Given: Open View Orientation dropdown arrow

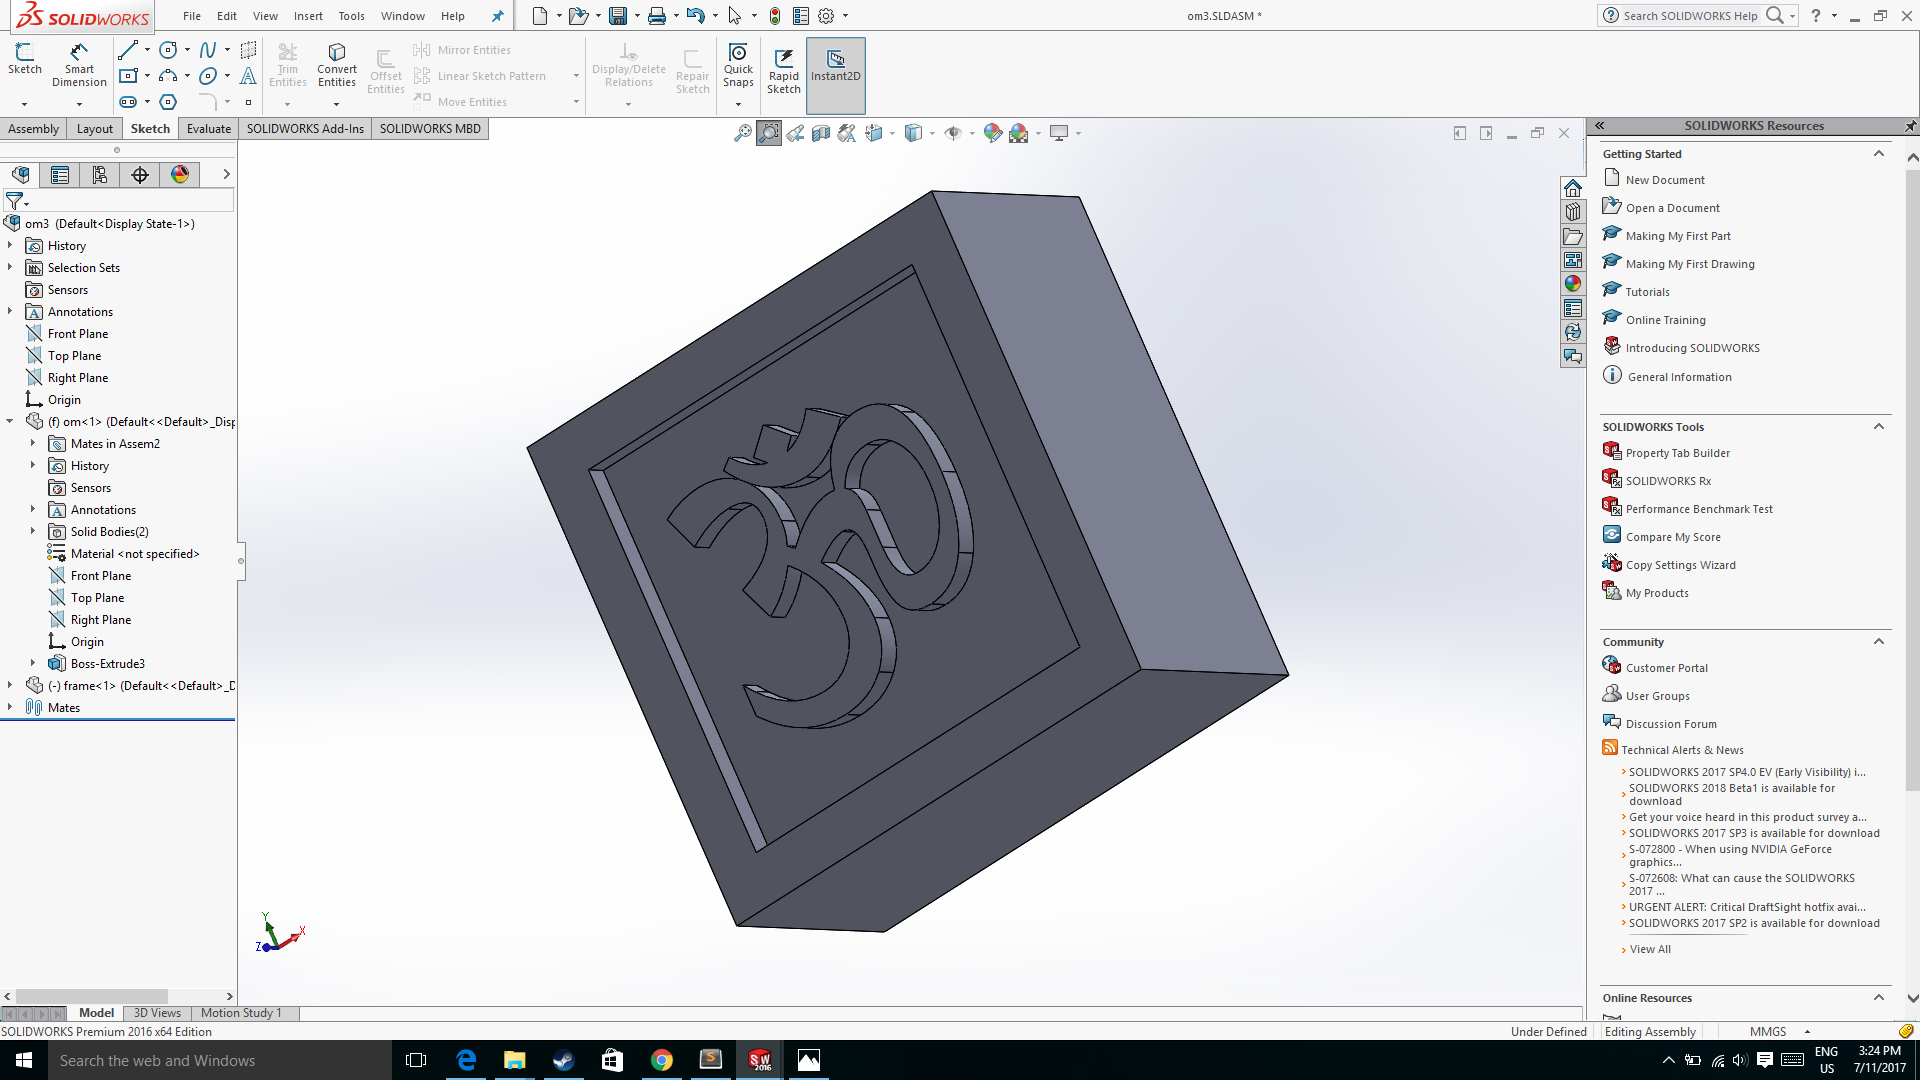Looking at the screenshot, I should (x=892, y=133).
